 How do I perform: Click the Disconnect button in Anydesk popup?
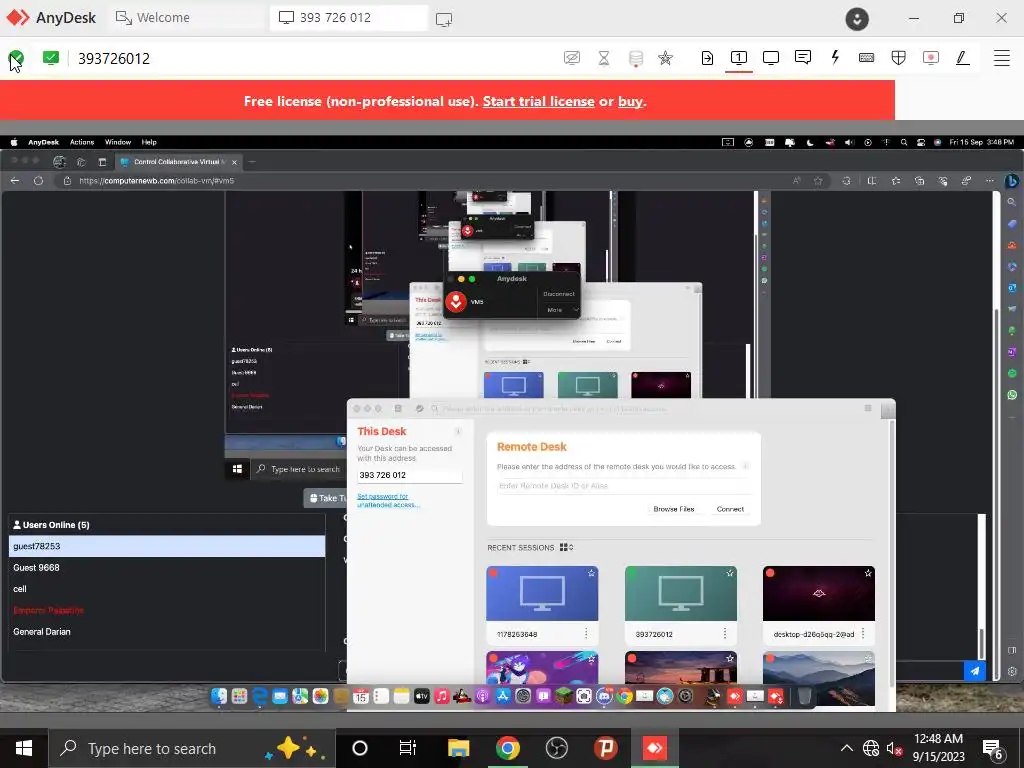click(559, 294)
